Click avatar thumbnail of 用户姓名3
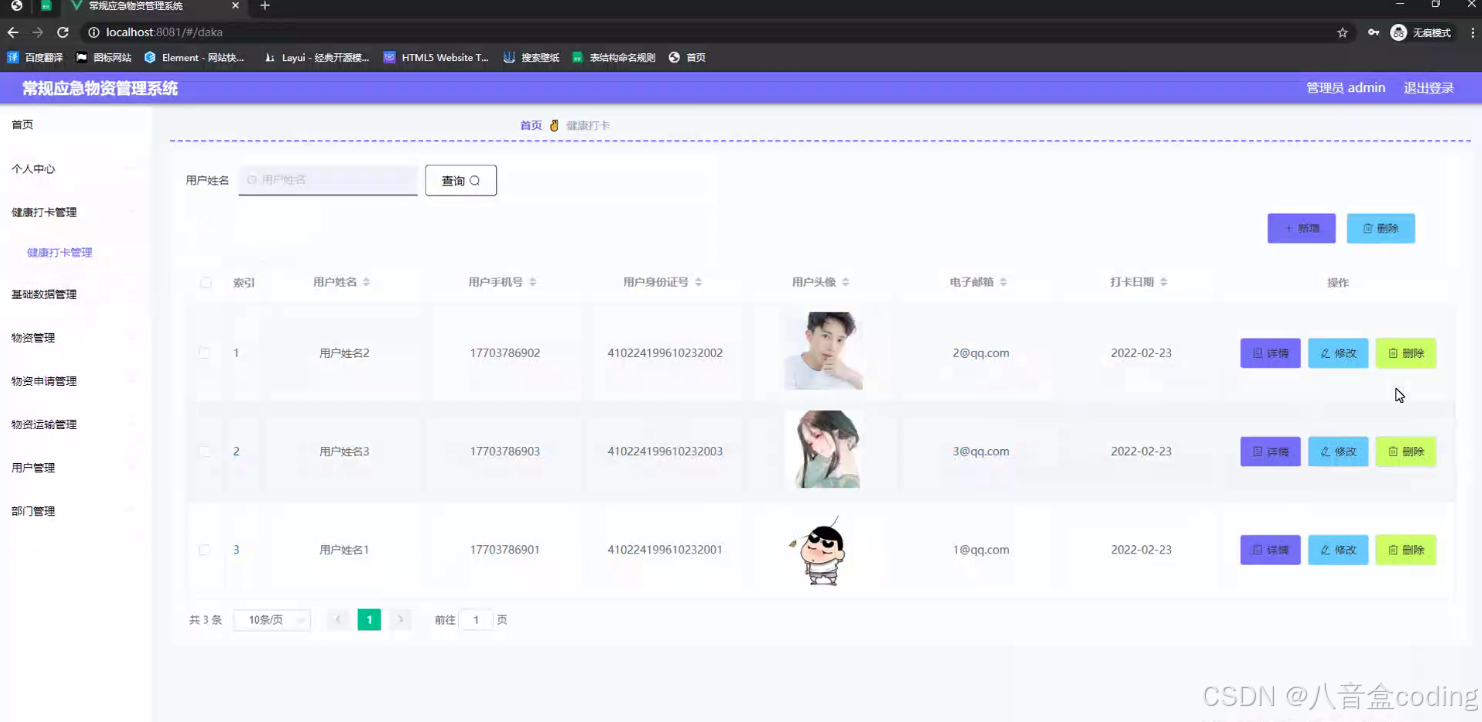This screenshot has height=722, width=1482. pyautogui.click(x=823, y=449)
